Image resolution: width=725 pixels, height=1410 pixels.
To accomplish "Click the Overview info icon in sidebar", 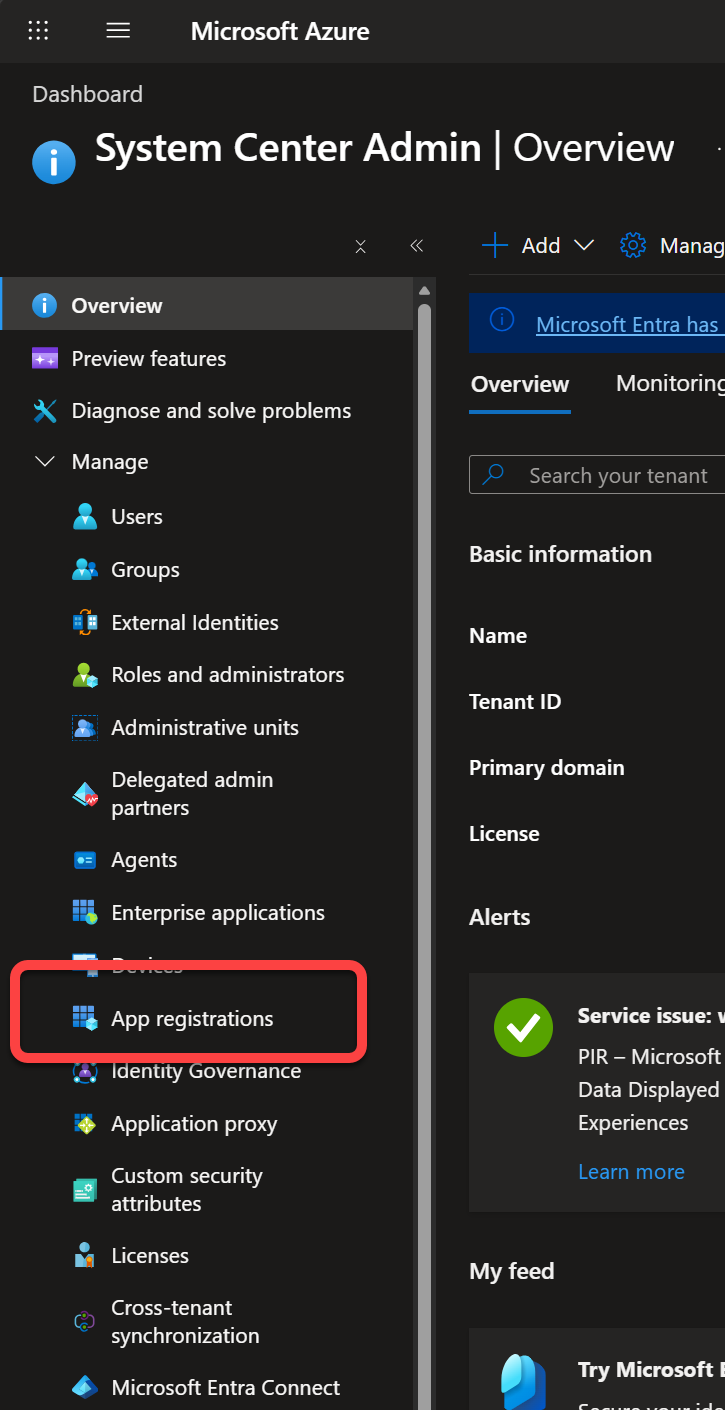I will 45,305.
